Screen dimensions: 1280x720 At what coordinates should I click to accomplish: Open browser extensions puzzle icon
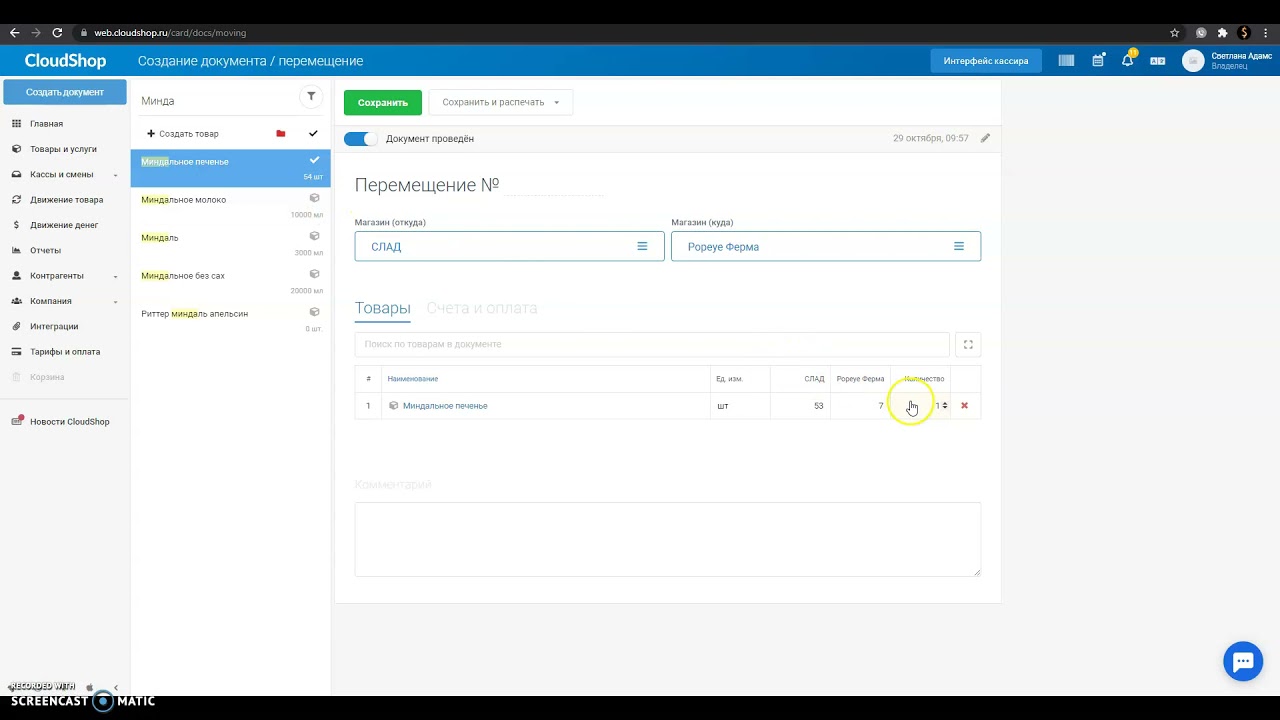[1222, 33]
